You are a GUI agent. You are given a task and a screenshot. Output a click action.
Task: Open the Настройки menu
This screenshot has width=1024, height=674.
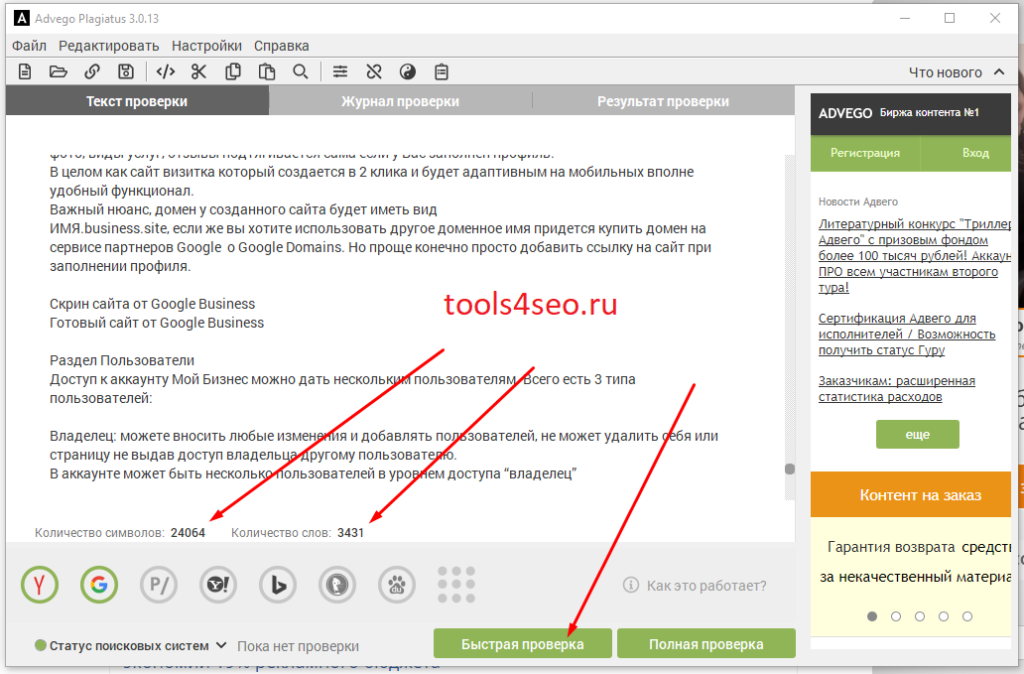[x=207, y=46]
